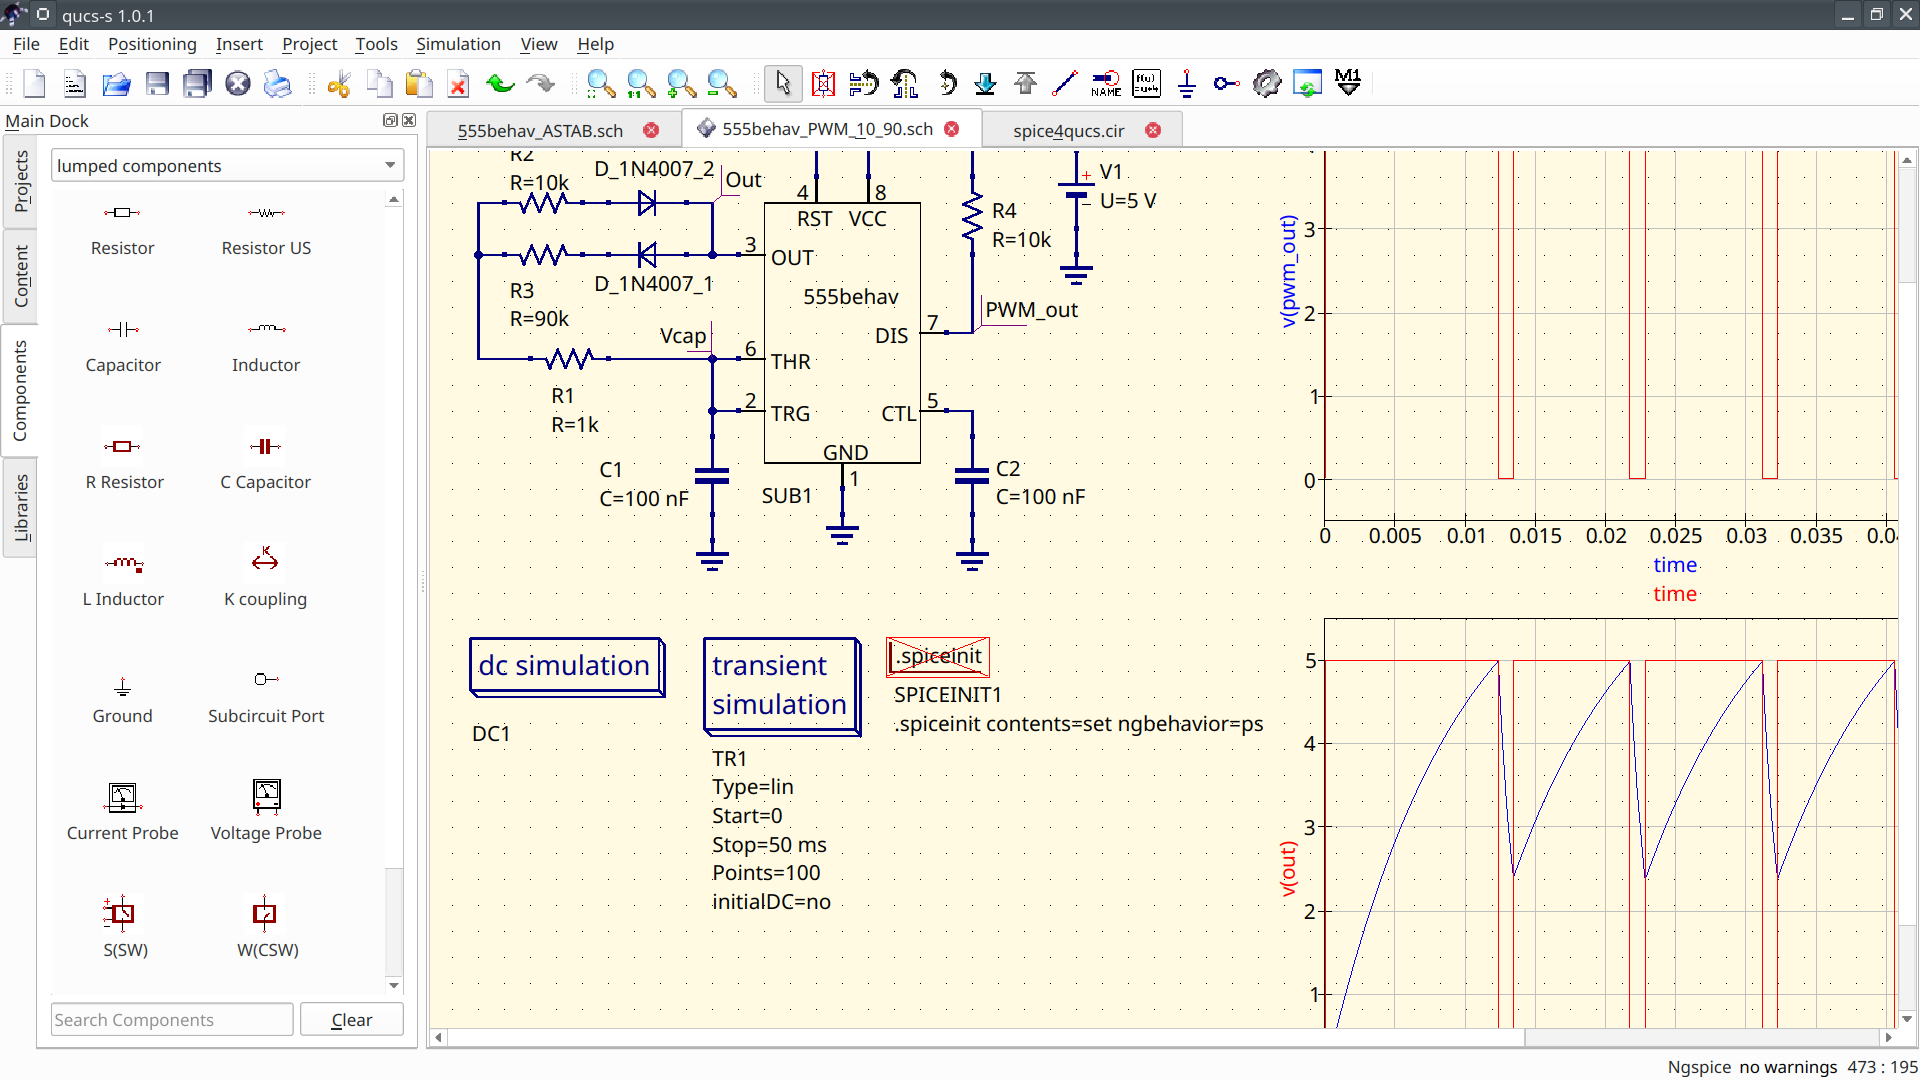Screen dimensions: 1920x1080
Task: Click inside the Search Components field
Action: (170, 1019)
